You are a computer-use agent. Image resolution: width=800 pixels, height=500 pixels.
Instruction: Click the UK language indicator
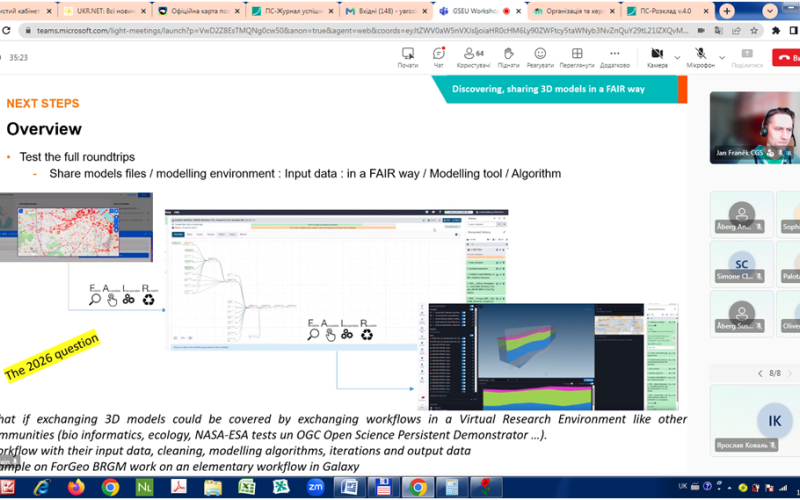coord(683,486)
